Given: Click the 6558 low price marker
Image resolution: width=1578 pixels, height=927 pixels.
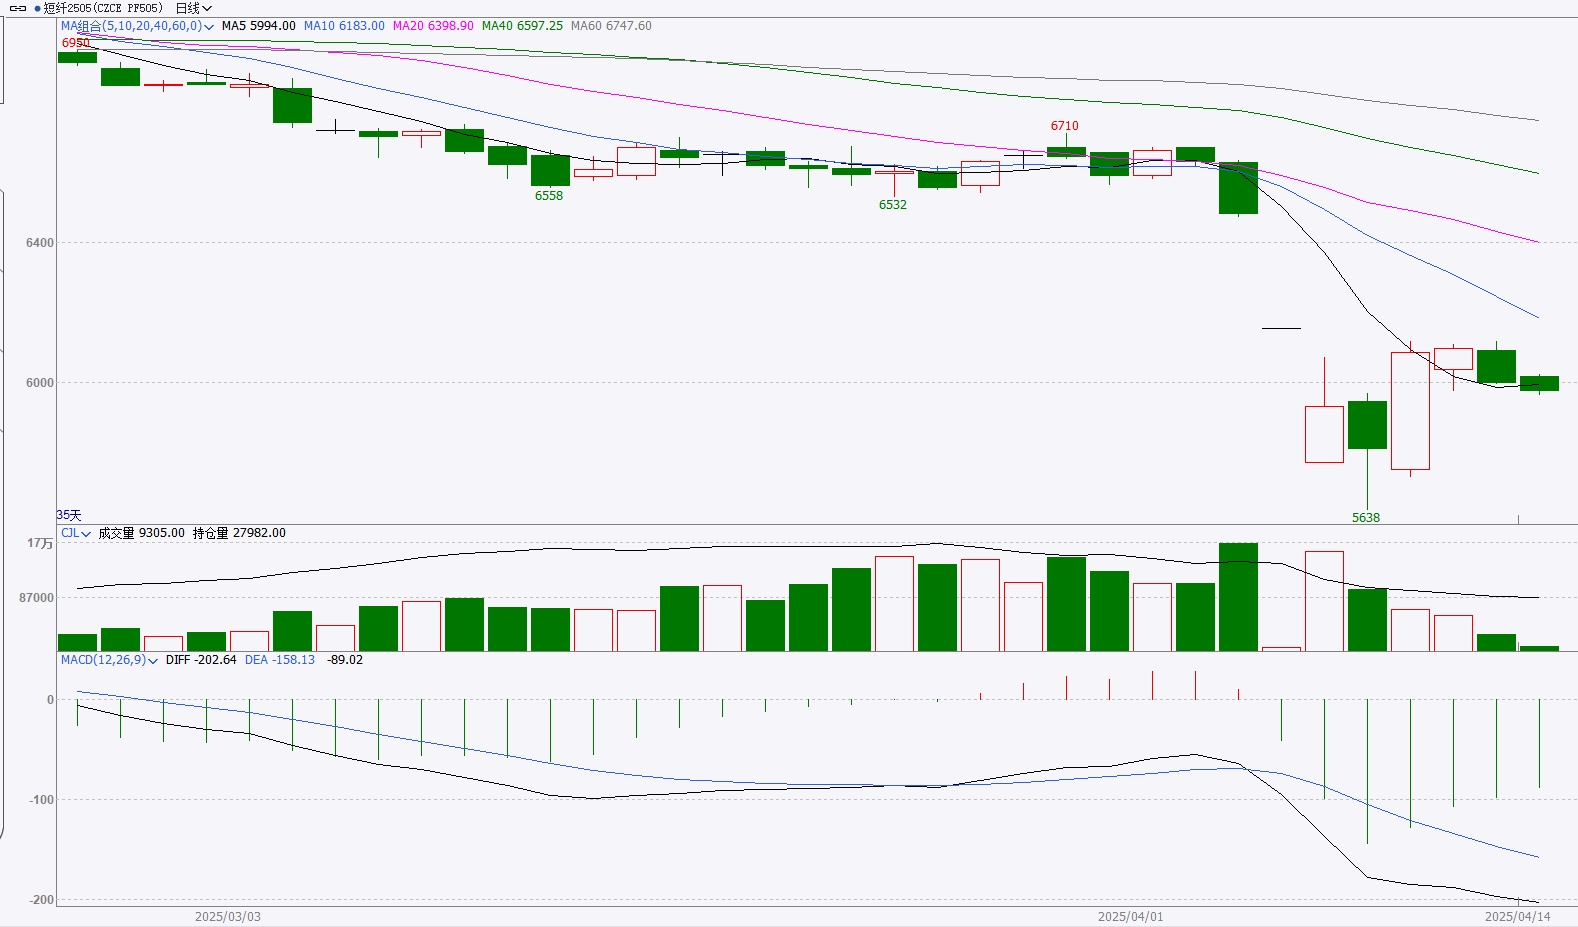Looking at the screenshot, I should tap(548, 196).
